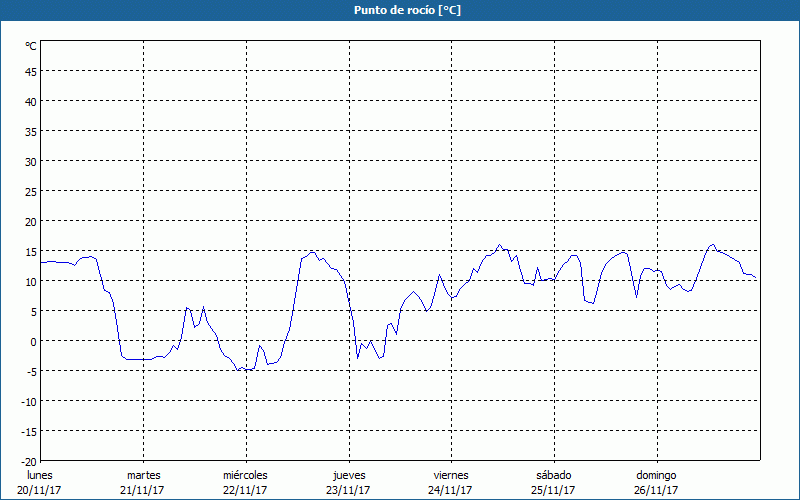This screenshot has height=500, width=800.
Task: Select the 'domingo' day label
Action: [x=656, y=475]
